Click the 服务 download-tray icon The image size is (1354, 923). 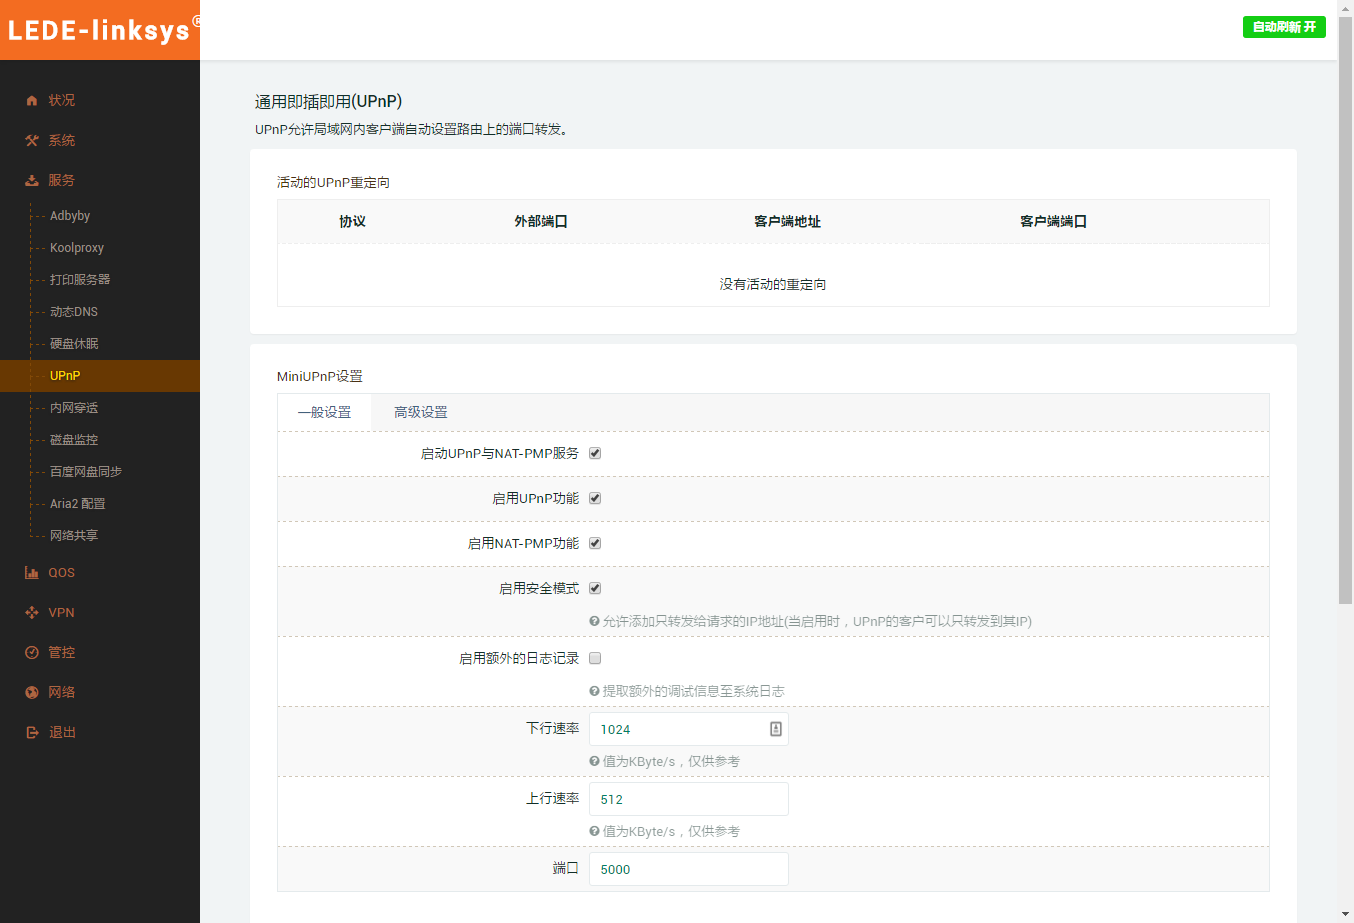click(32, 181)
